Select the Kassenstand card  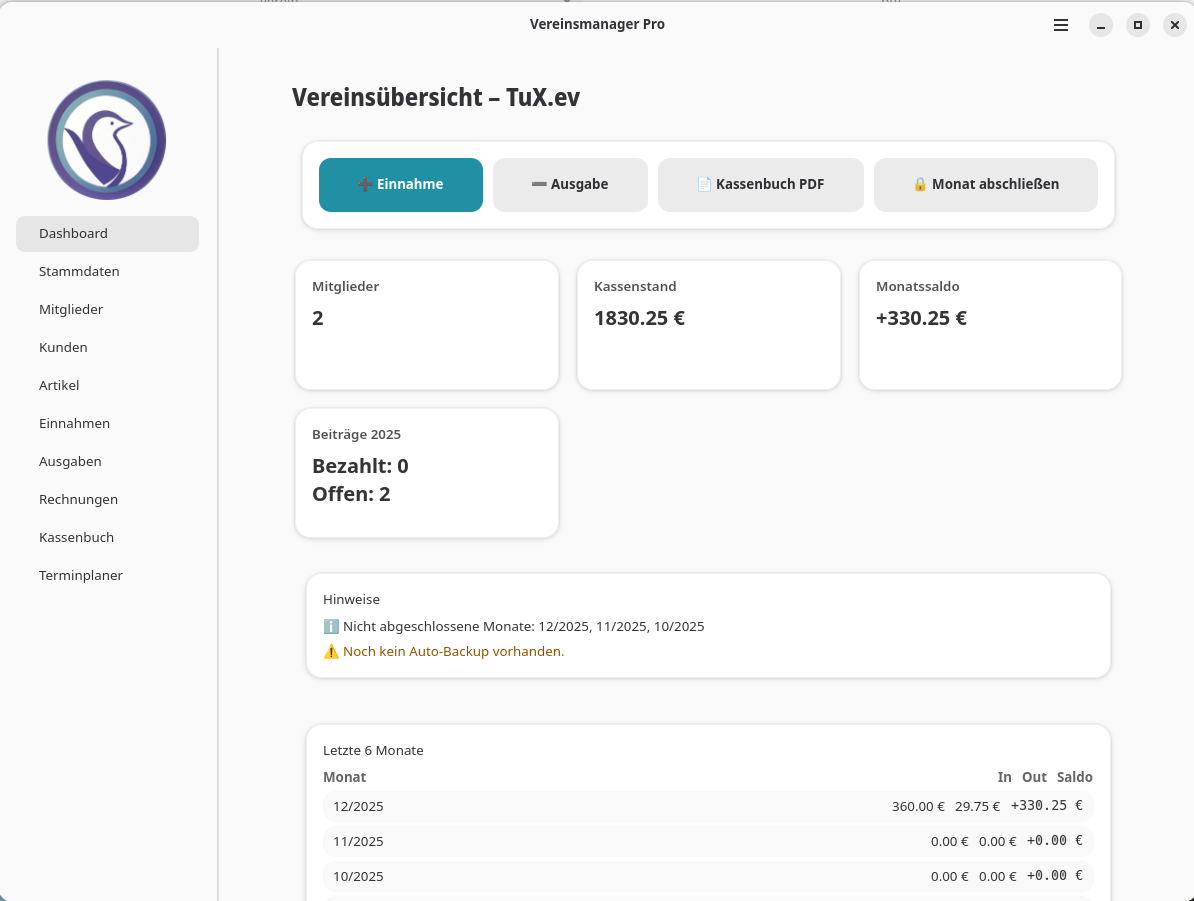(708, 325)
